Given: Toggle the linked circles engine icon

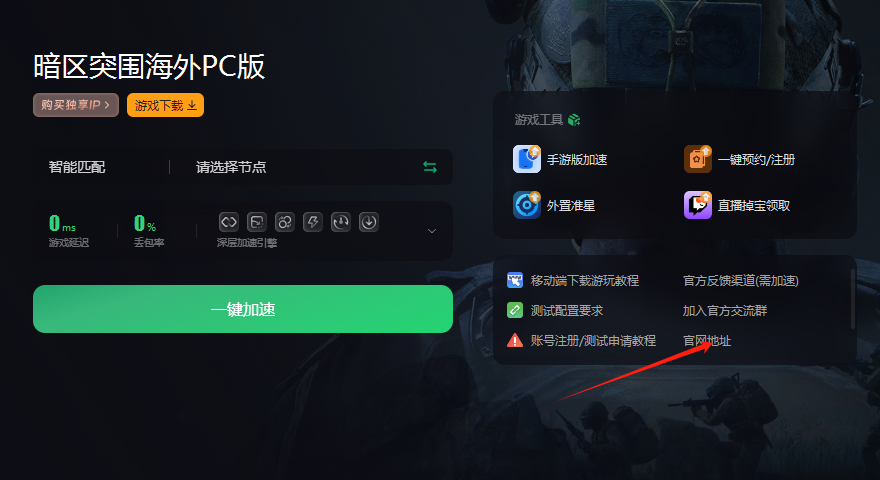Looking at the screenshot, I should tap(285, 222).
